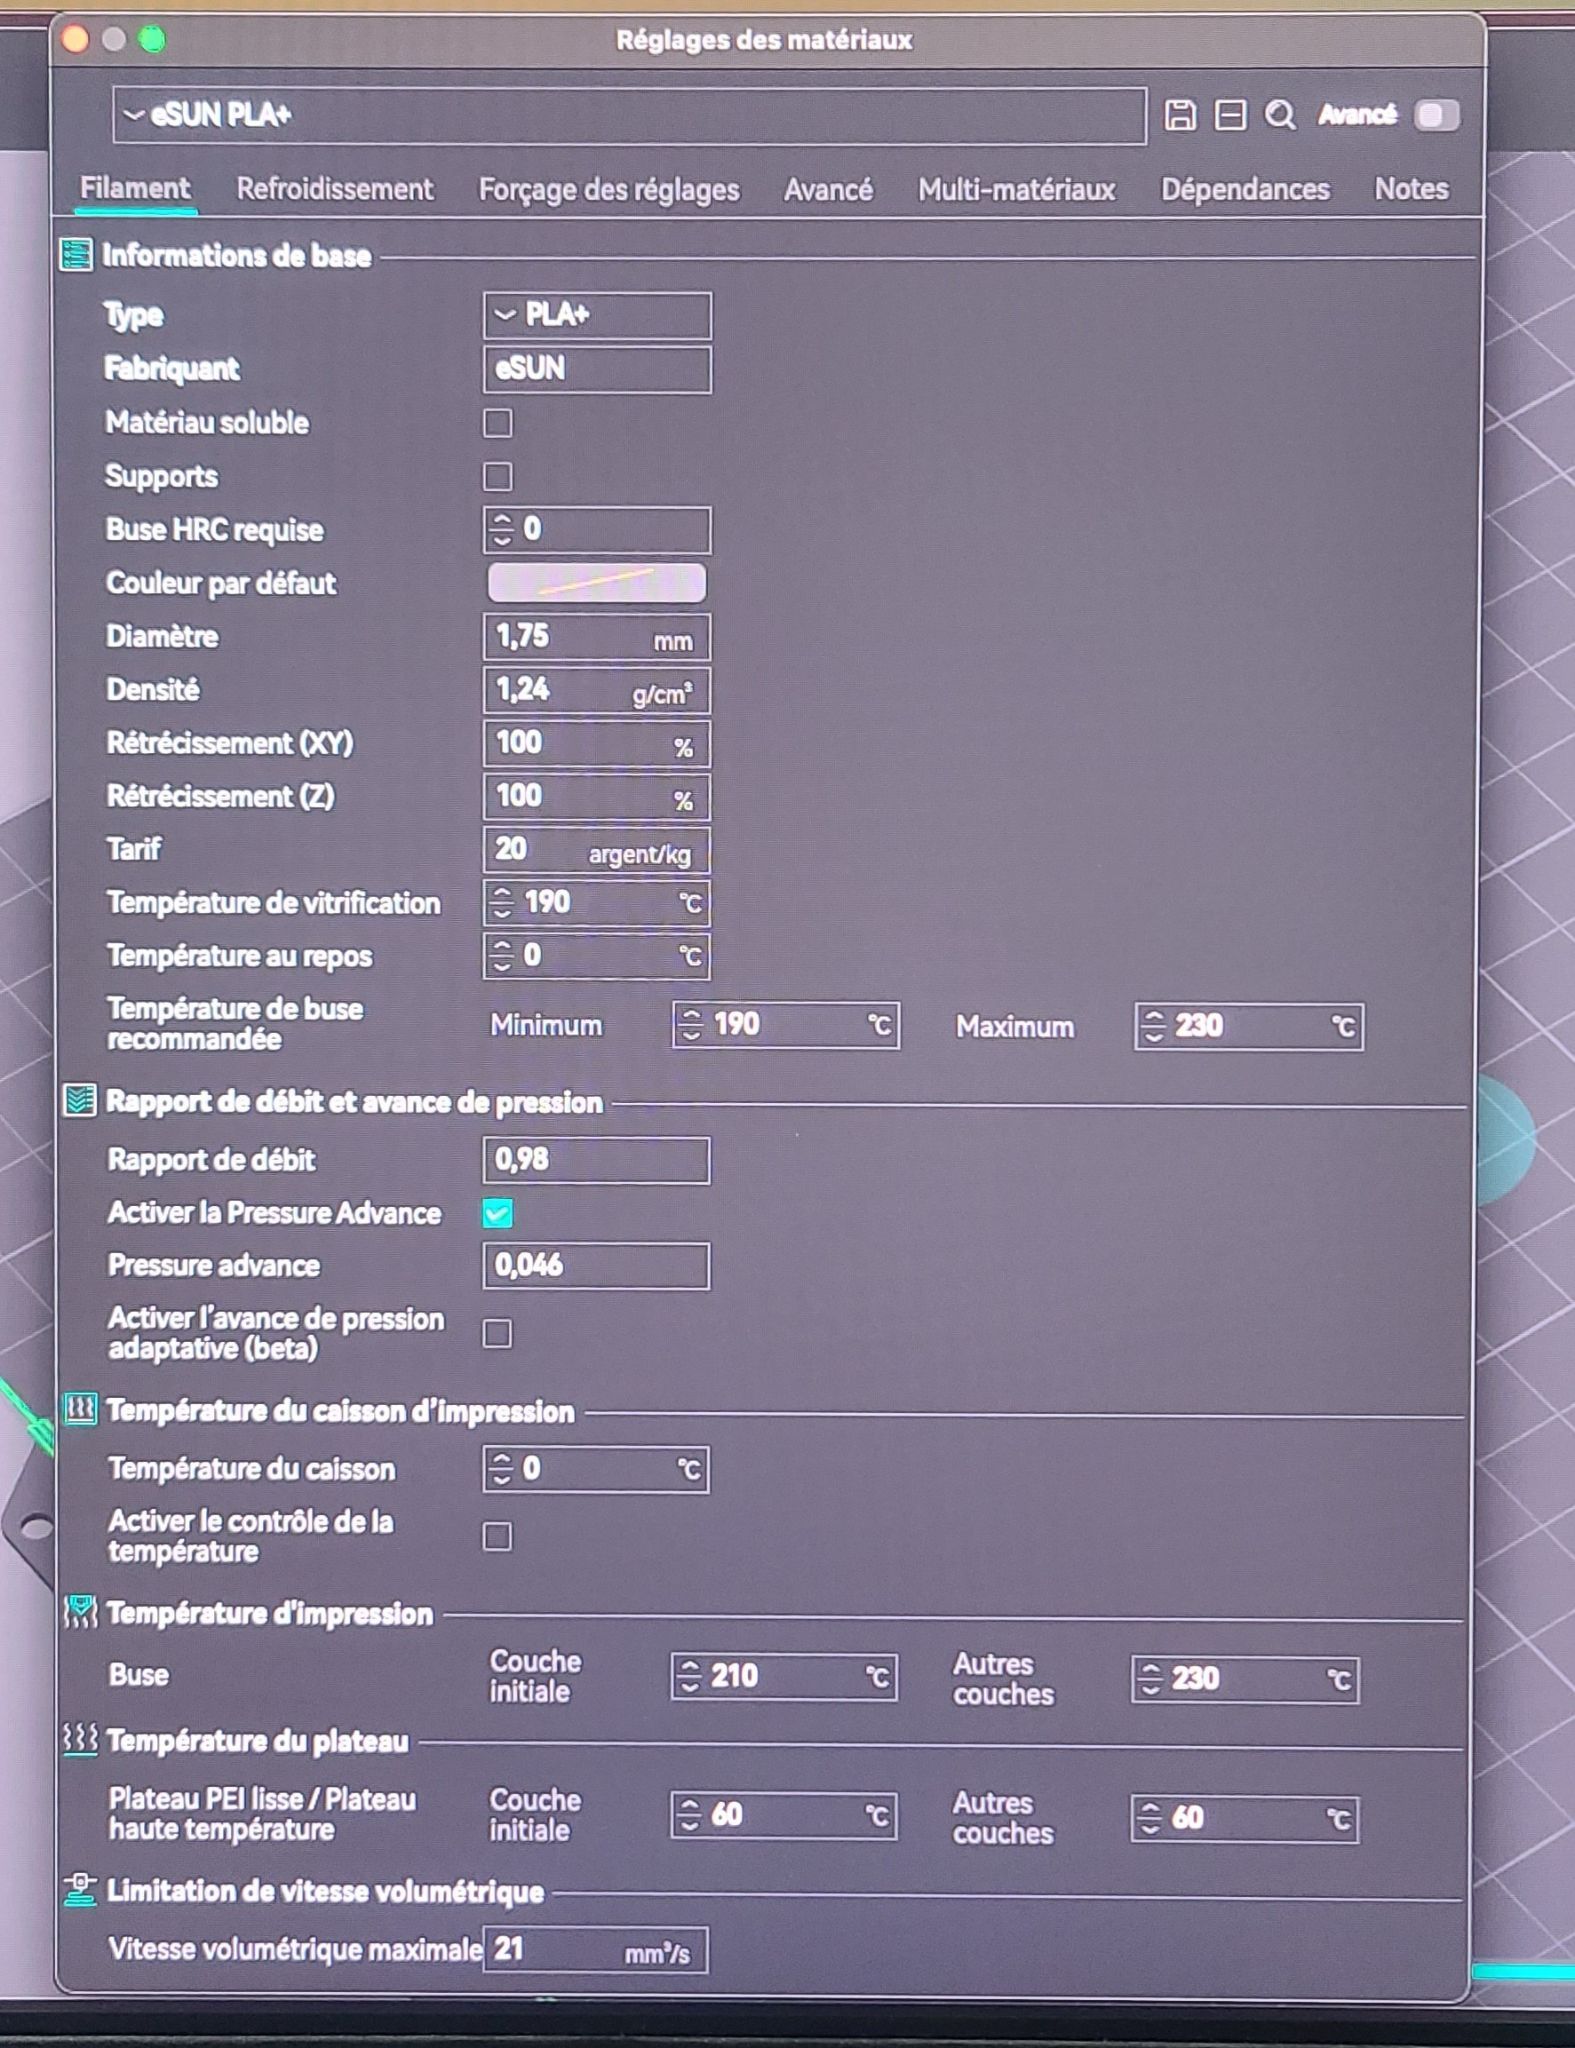The image size is (1575, 2048).
Task: Adjust Maximum nozzle temperature stepper
Action: click(x=1154, y=1026)
